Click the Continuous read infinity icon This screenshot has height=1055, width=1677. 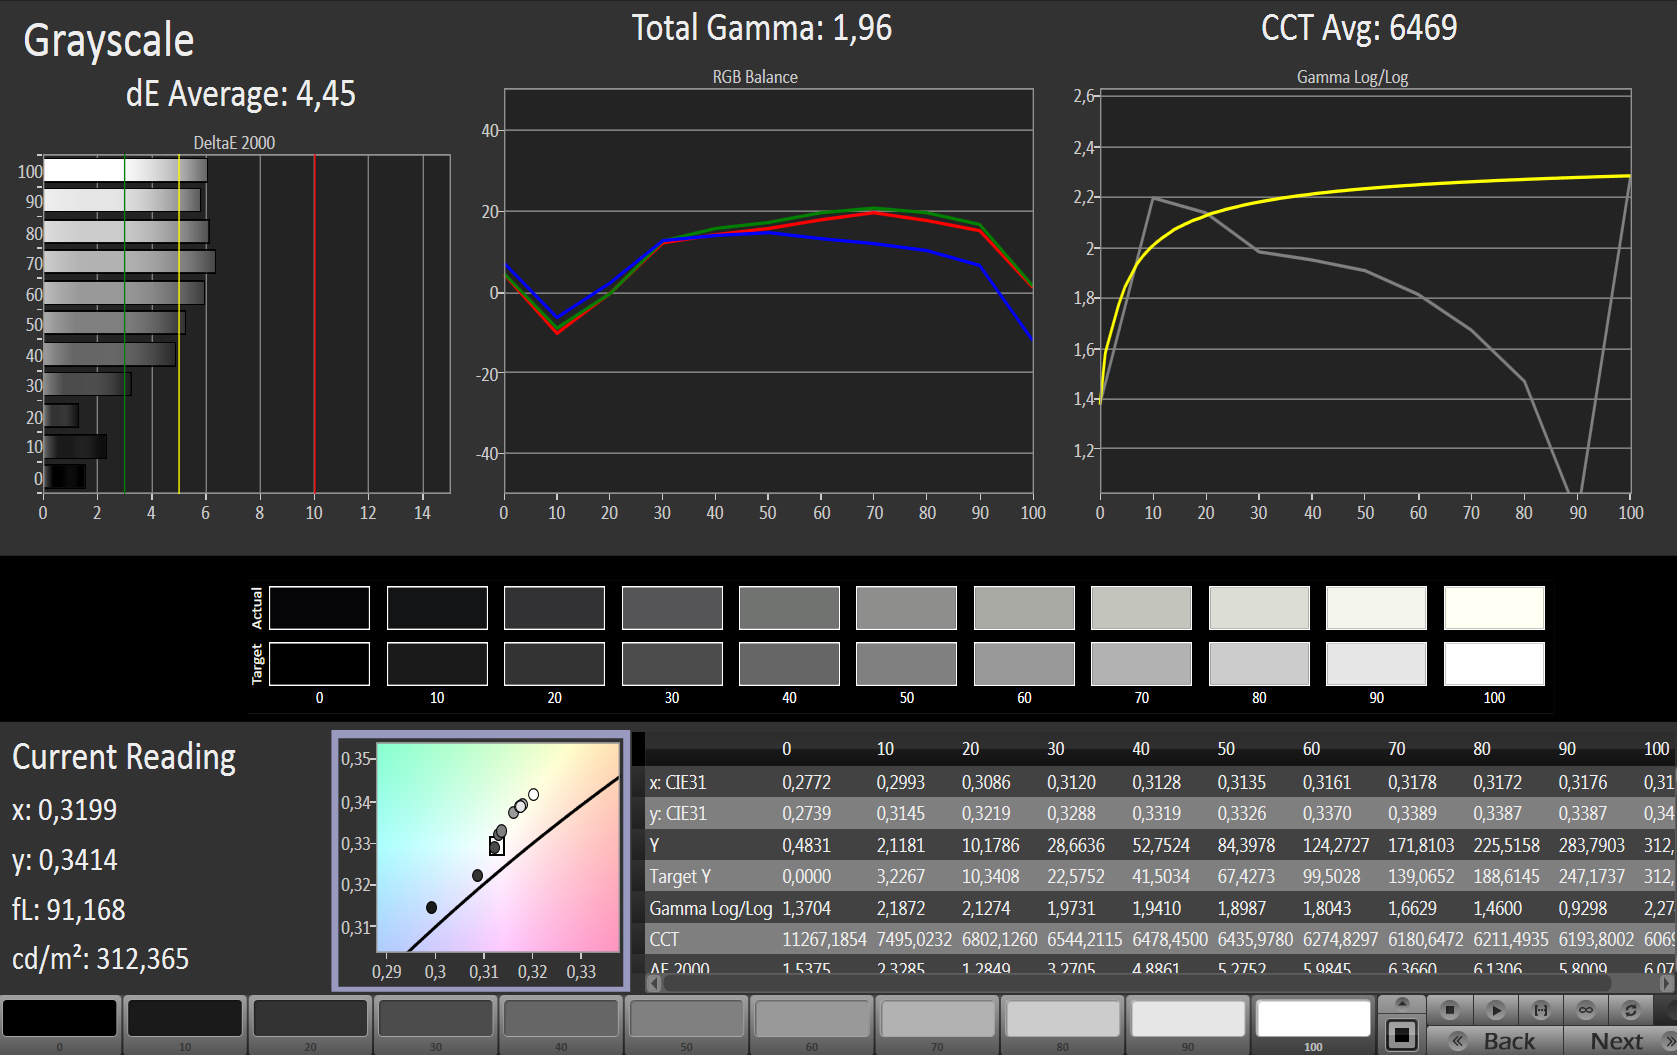(1586, 1010)
